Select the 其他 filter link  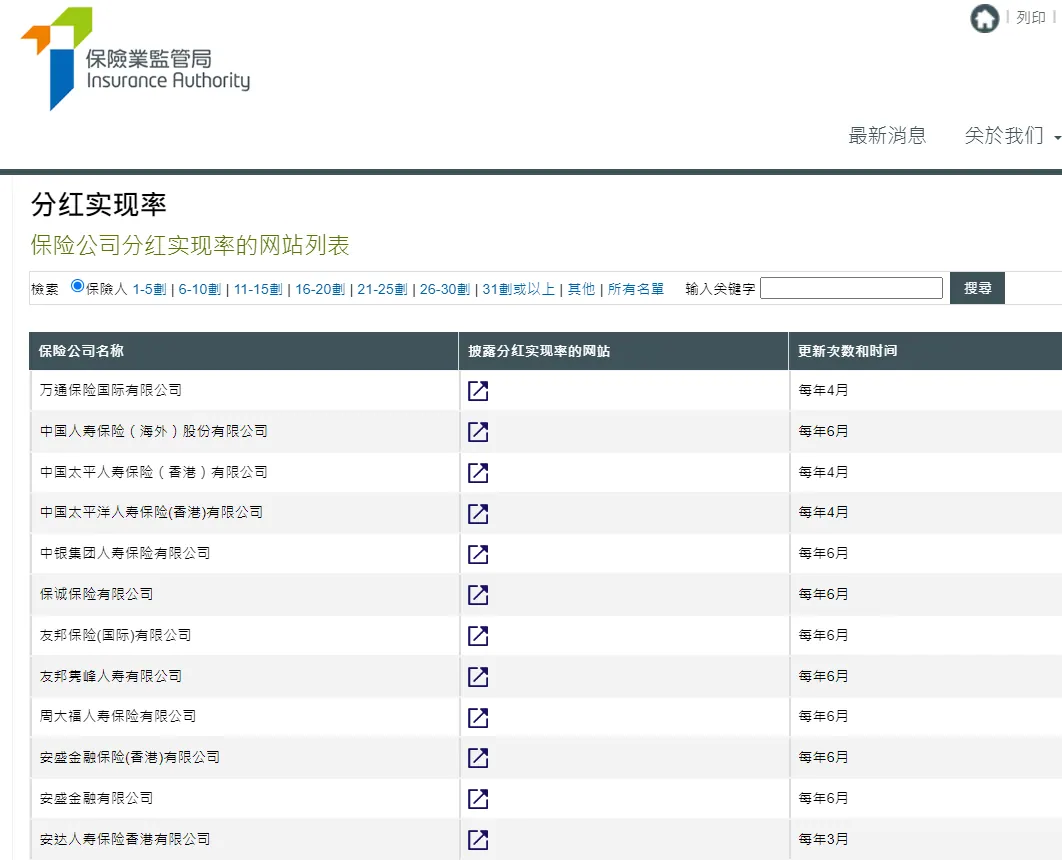(x=581, y=289)
